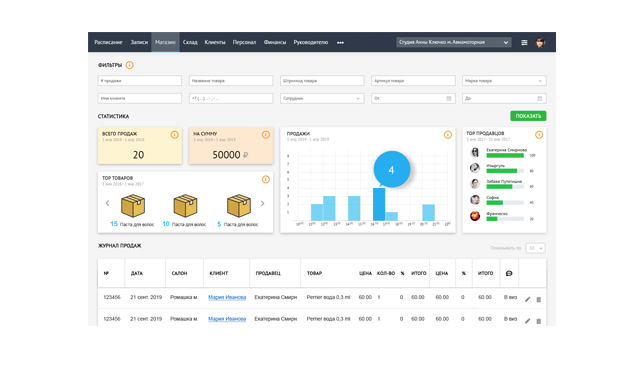This screenshot has width=640, height=367.
Task: Click user avatar in top navigation bar
Action: (540, 42)
